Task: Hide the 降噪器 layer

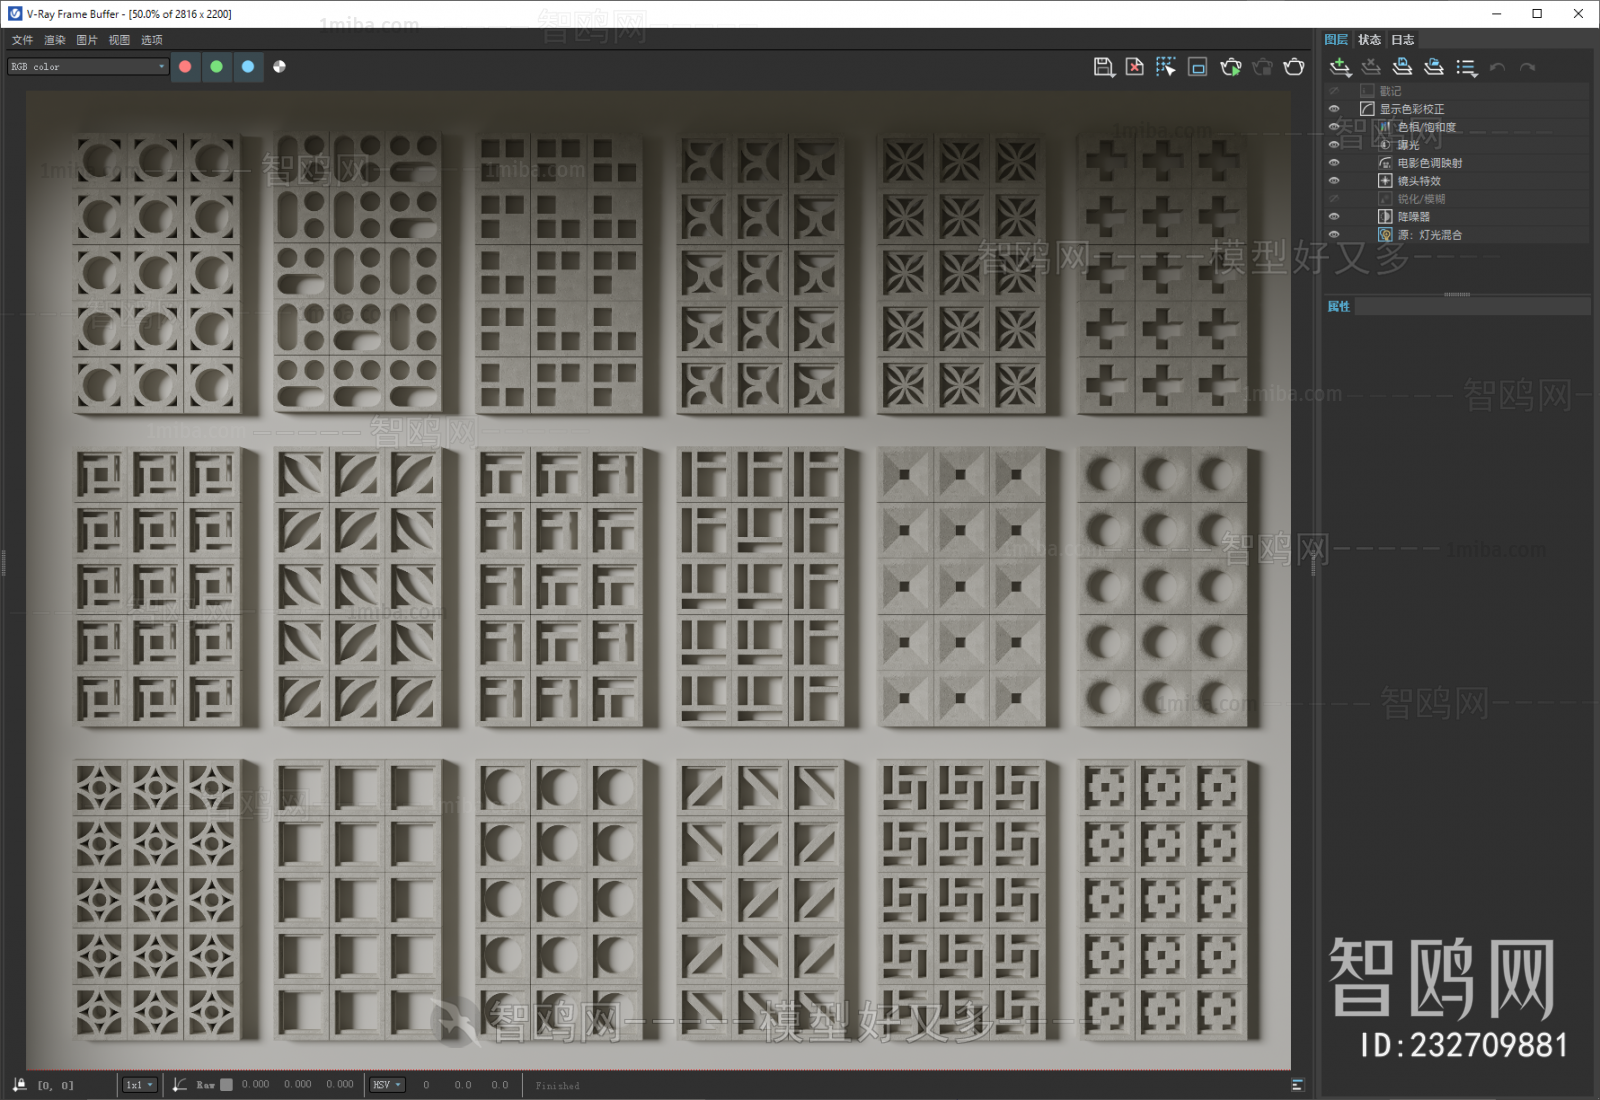Action: 1333,217
